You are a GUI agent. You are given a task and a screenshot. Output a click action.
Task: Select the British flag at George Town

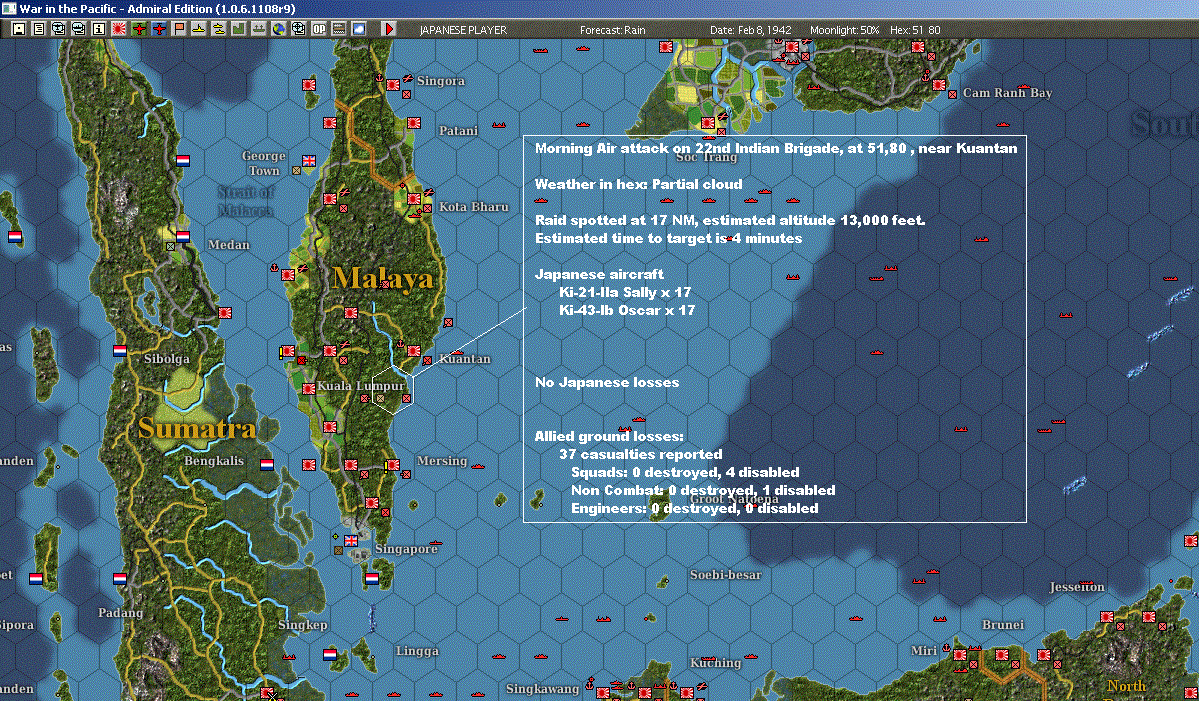309,161
